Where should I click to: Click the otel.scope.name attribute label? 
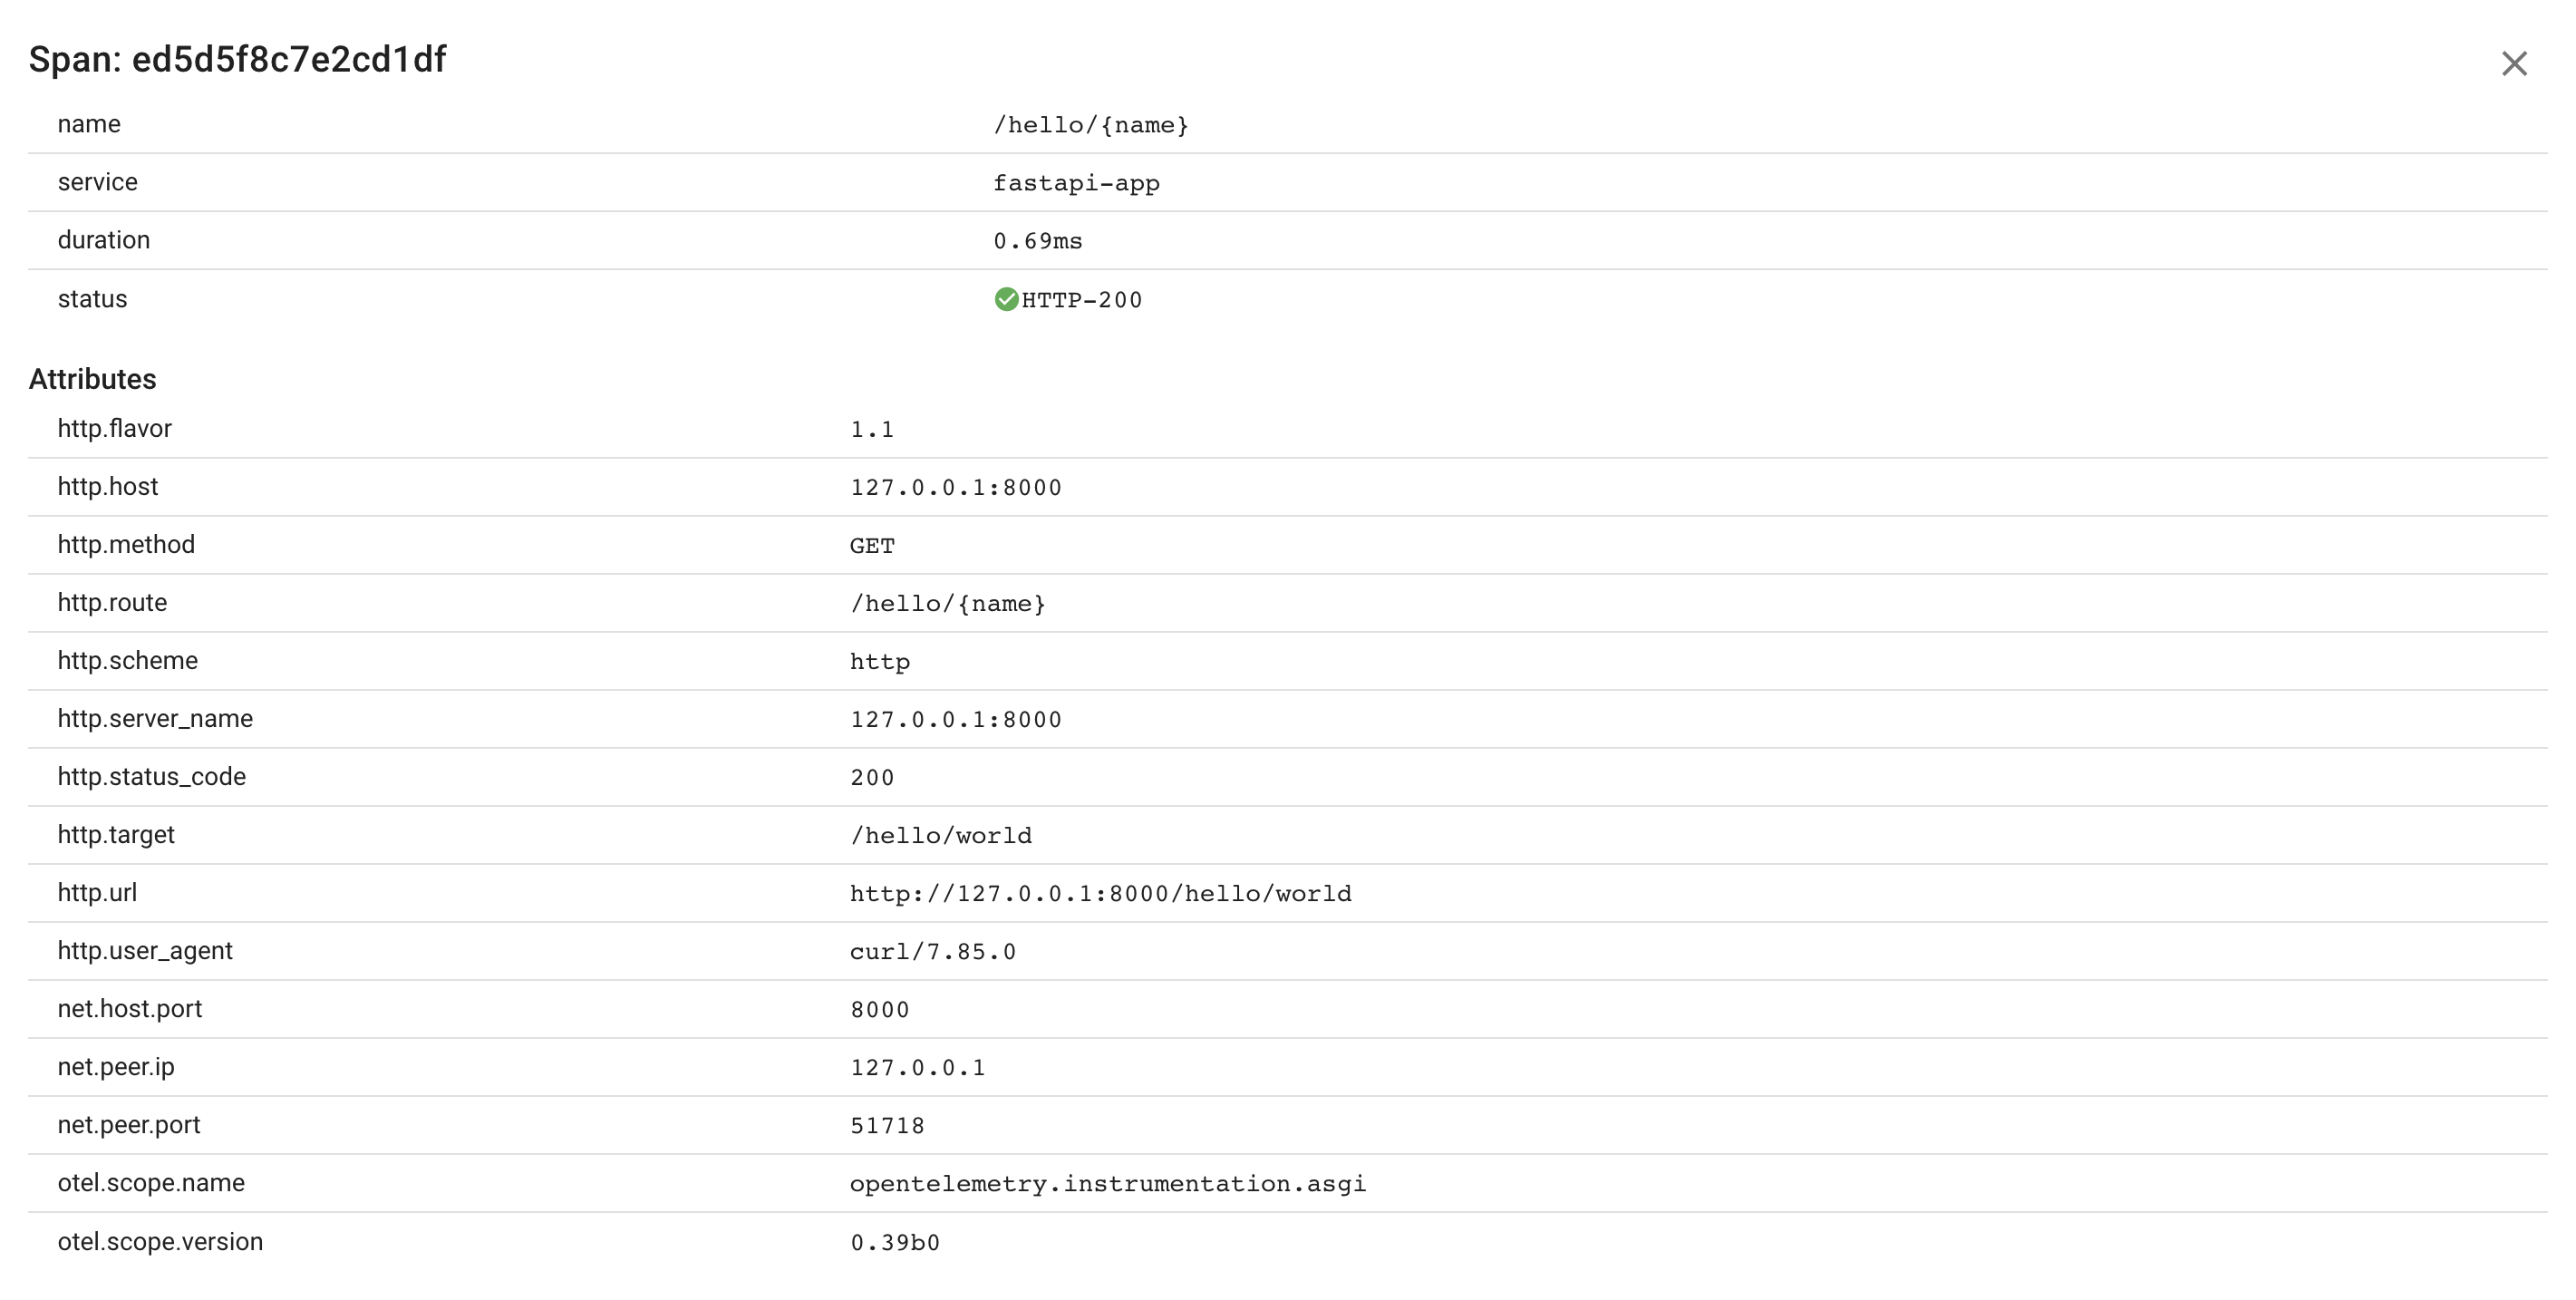click(151, 1183)
